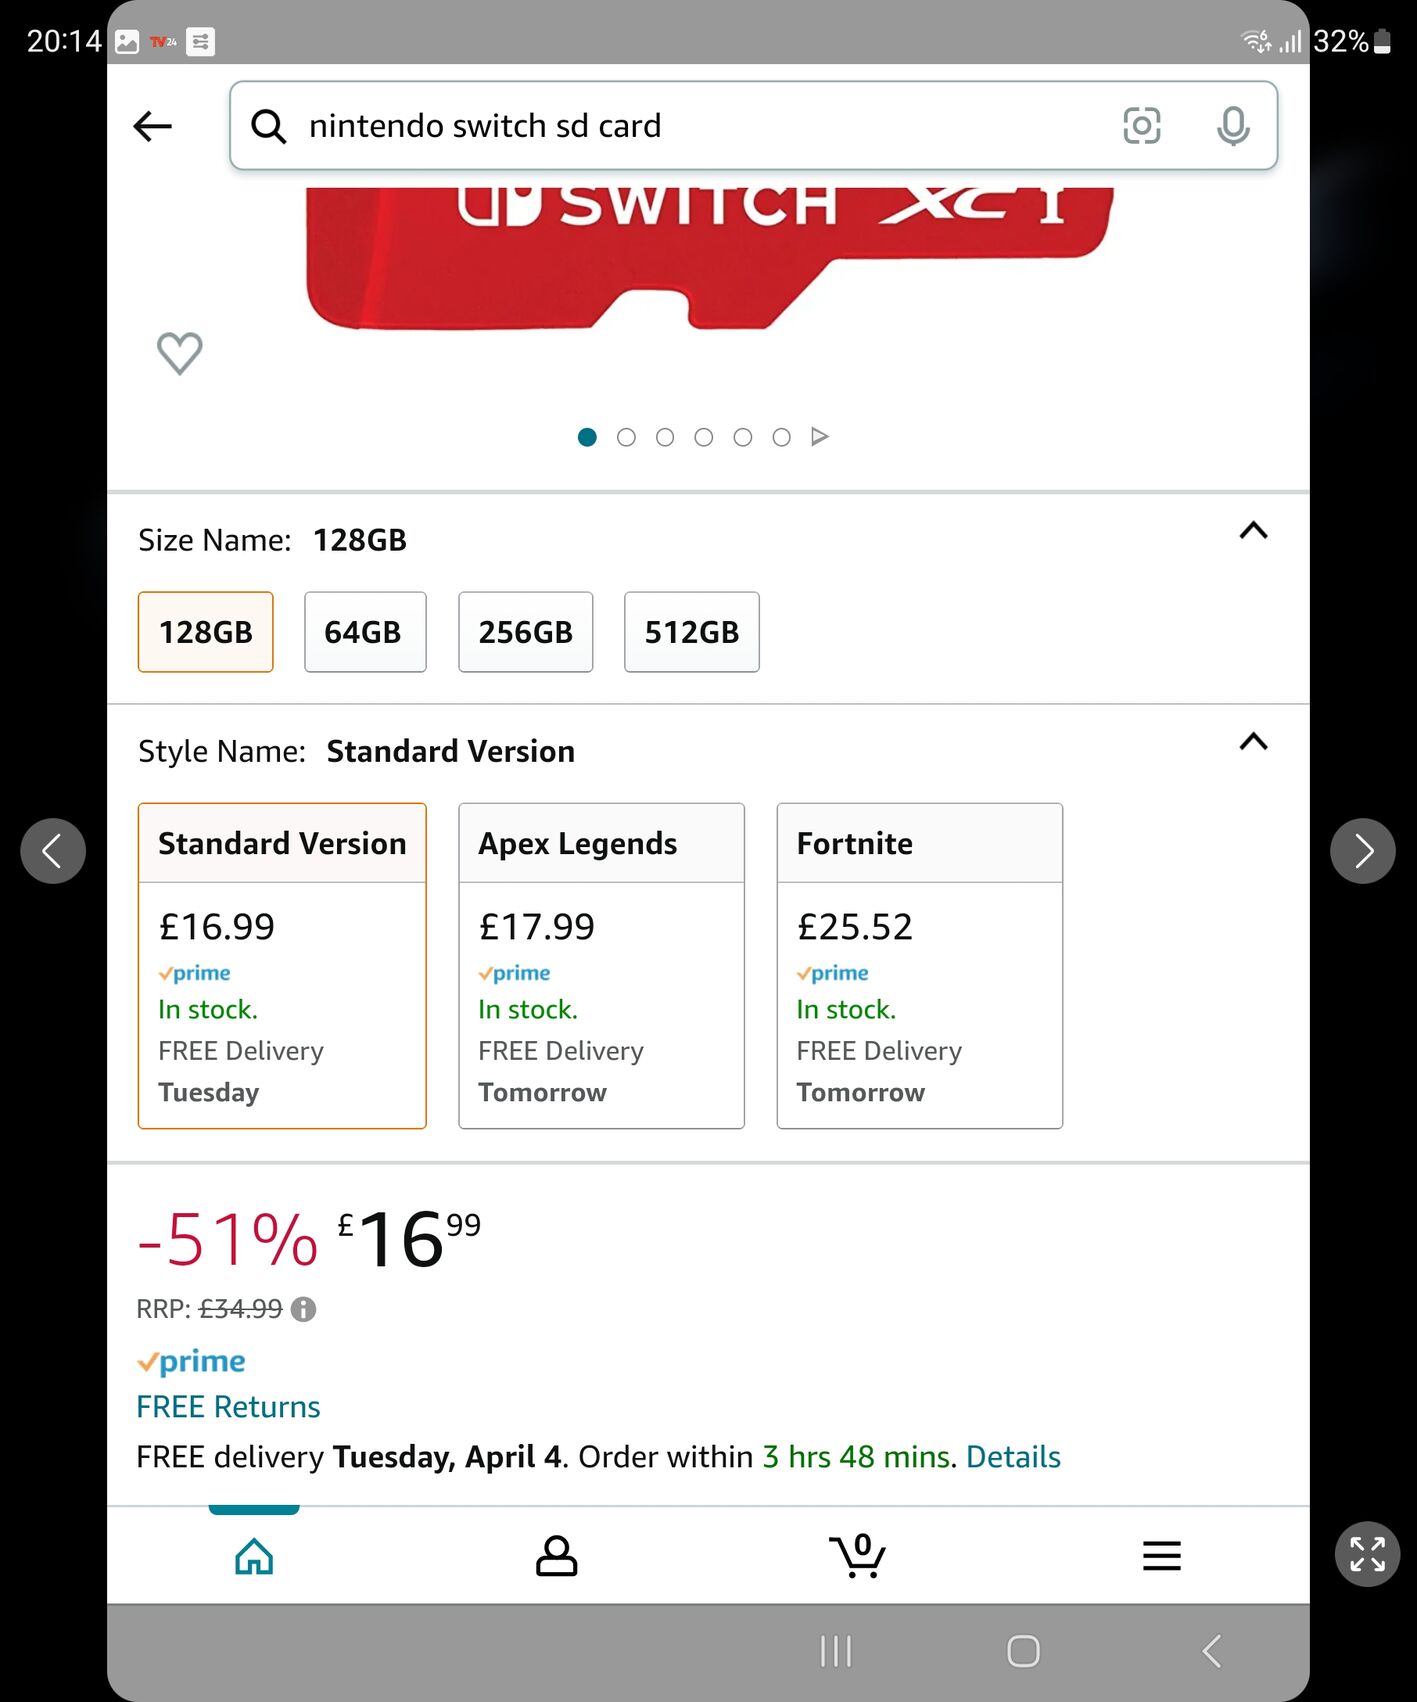
Task: Select the 256GB size option
Action: pyautogui.click(x=525, y=632)
